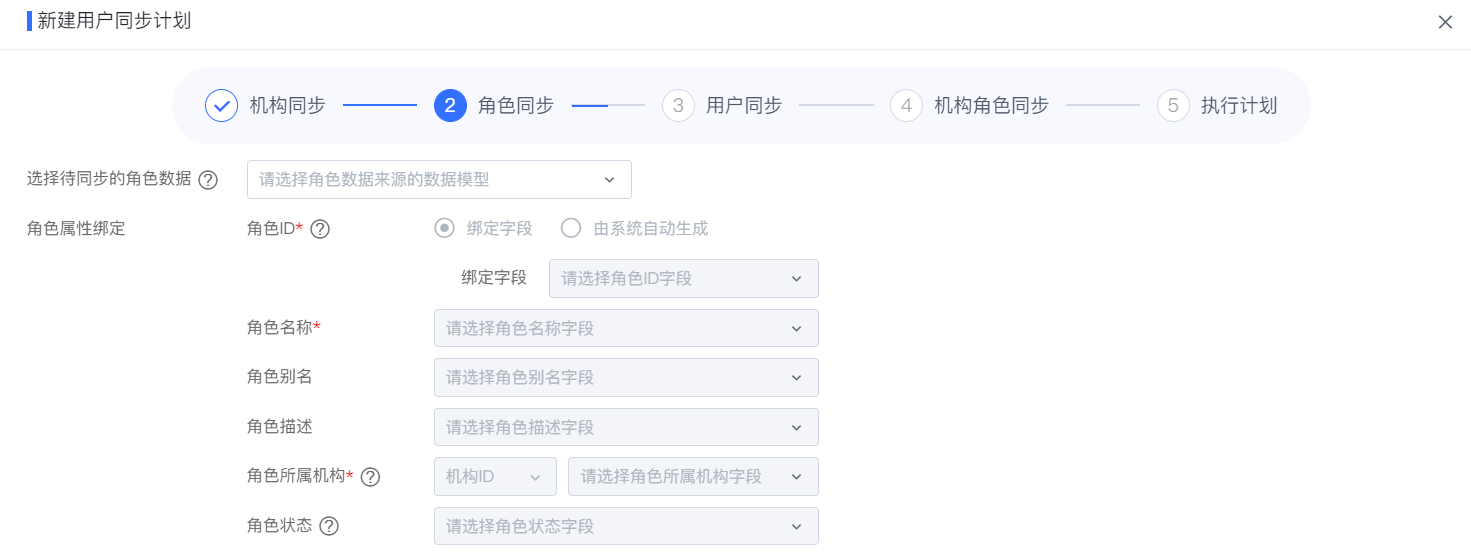Click help icon next to 角色状态

329,526
